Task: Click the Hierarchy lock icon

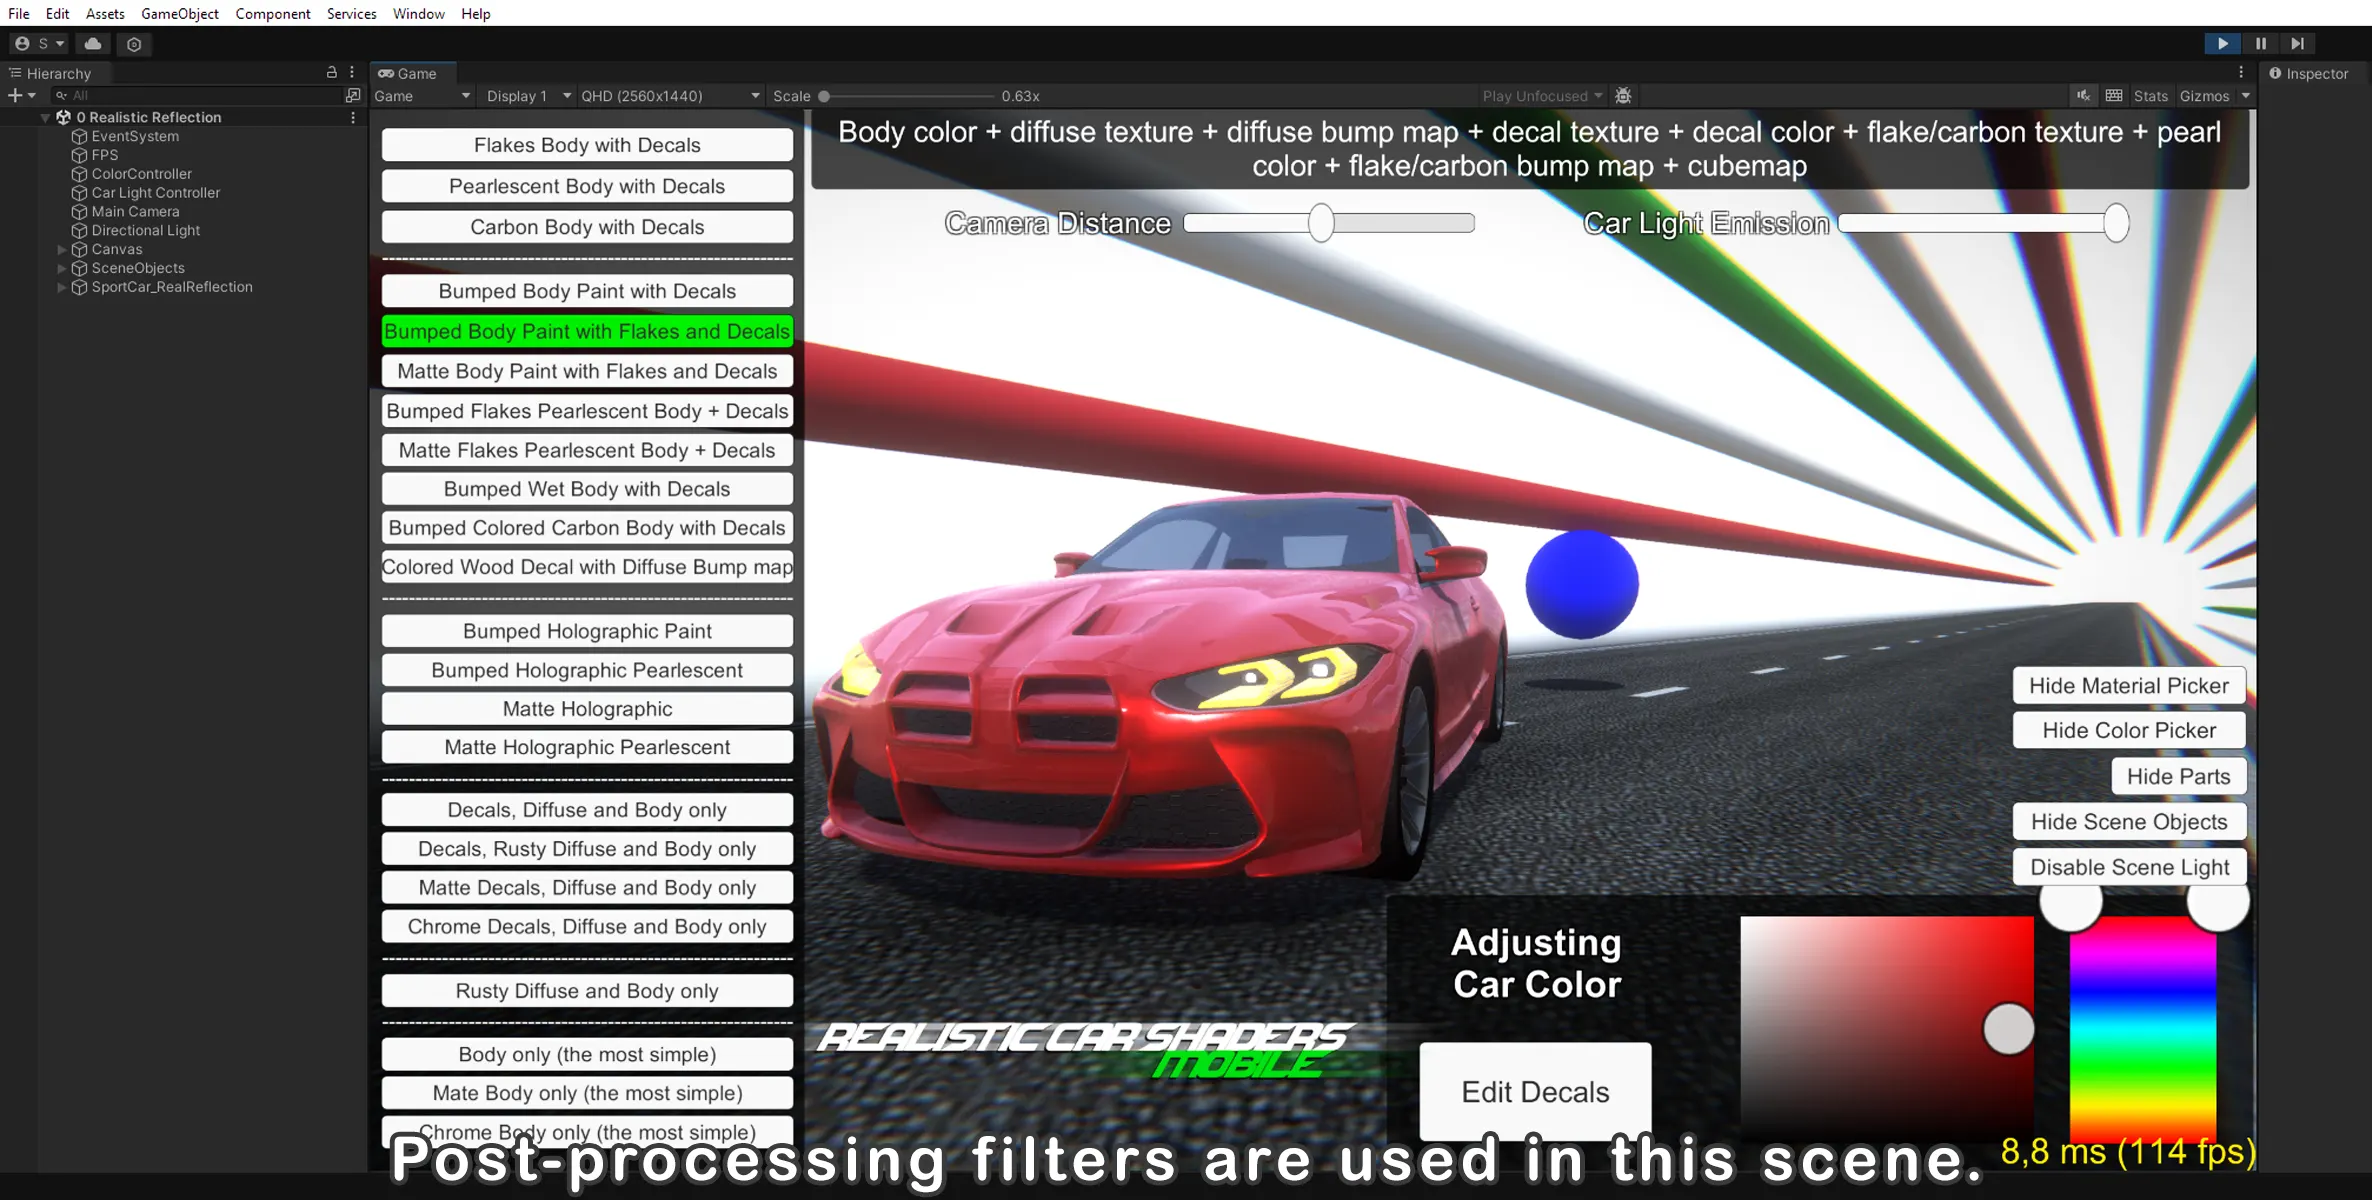Action: [x=332, y=73]
